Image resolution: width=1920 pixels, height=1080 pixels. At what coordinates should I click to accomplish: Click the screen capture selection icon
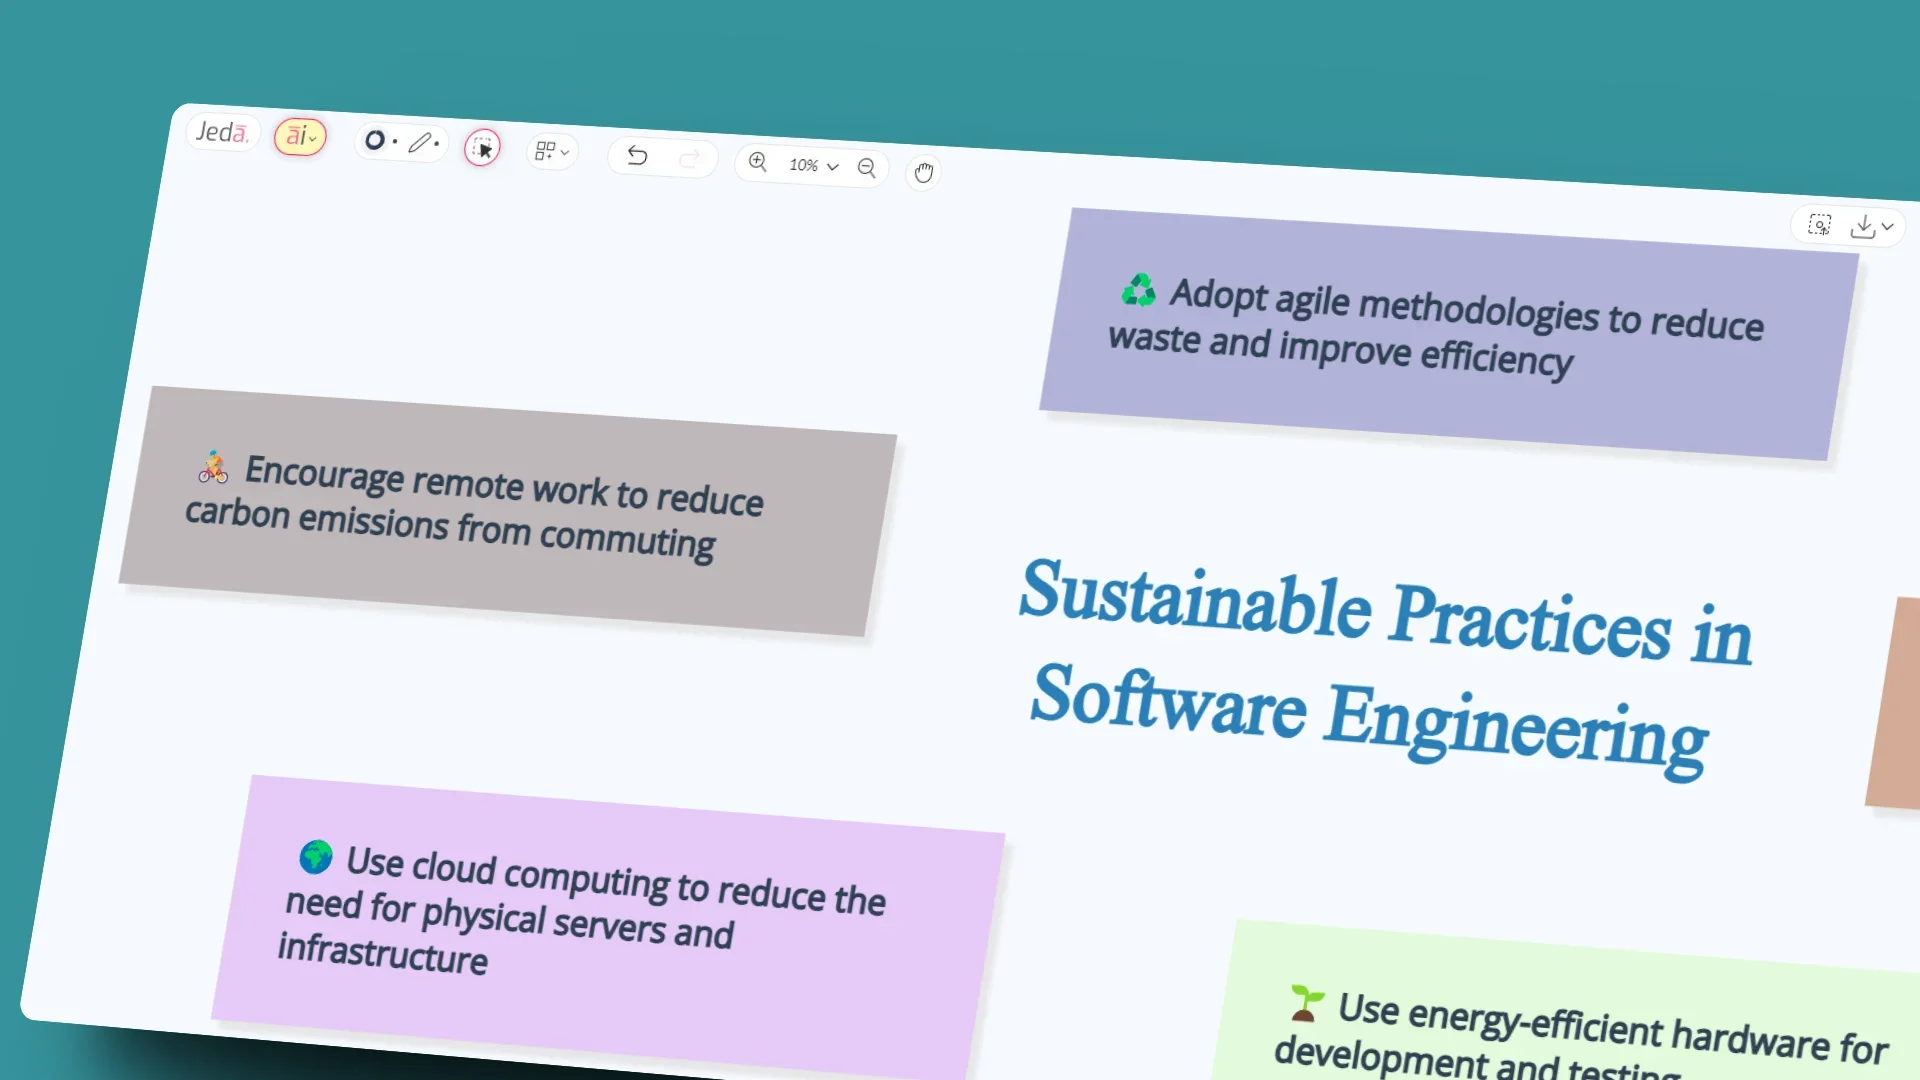point(1820,225)
